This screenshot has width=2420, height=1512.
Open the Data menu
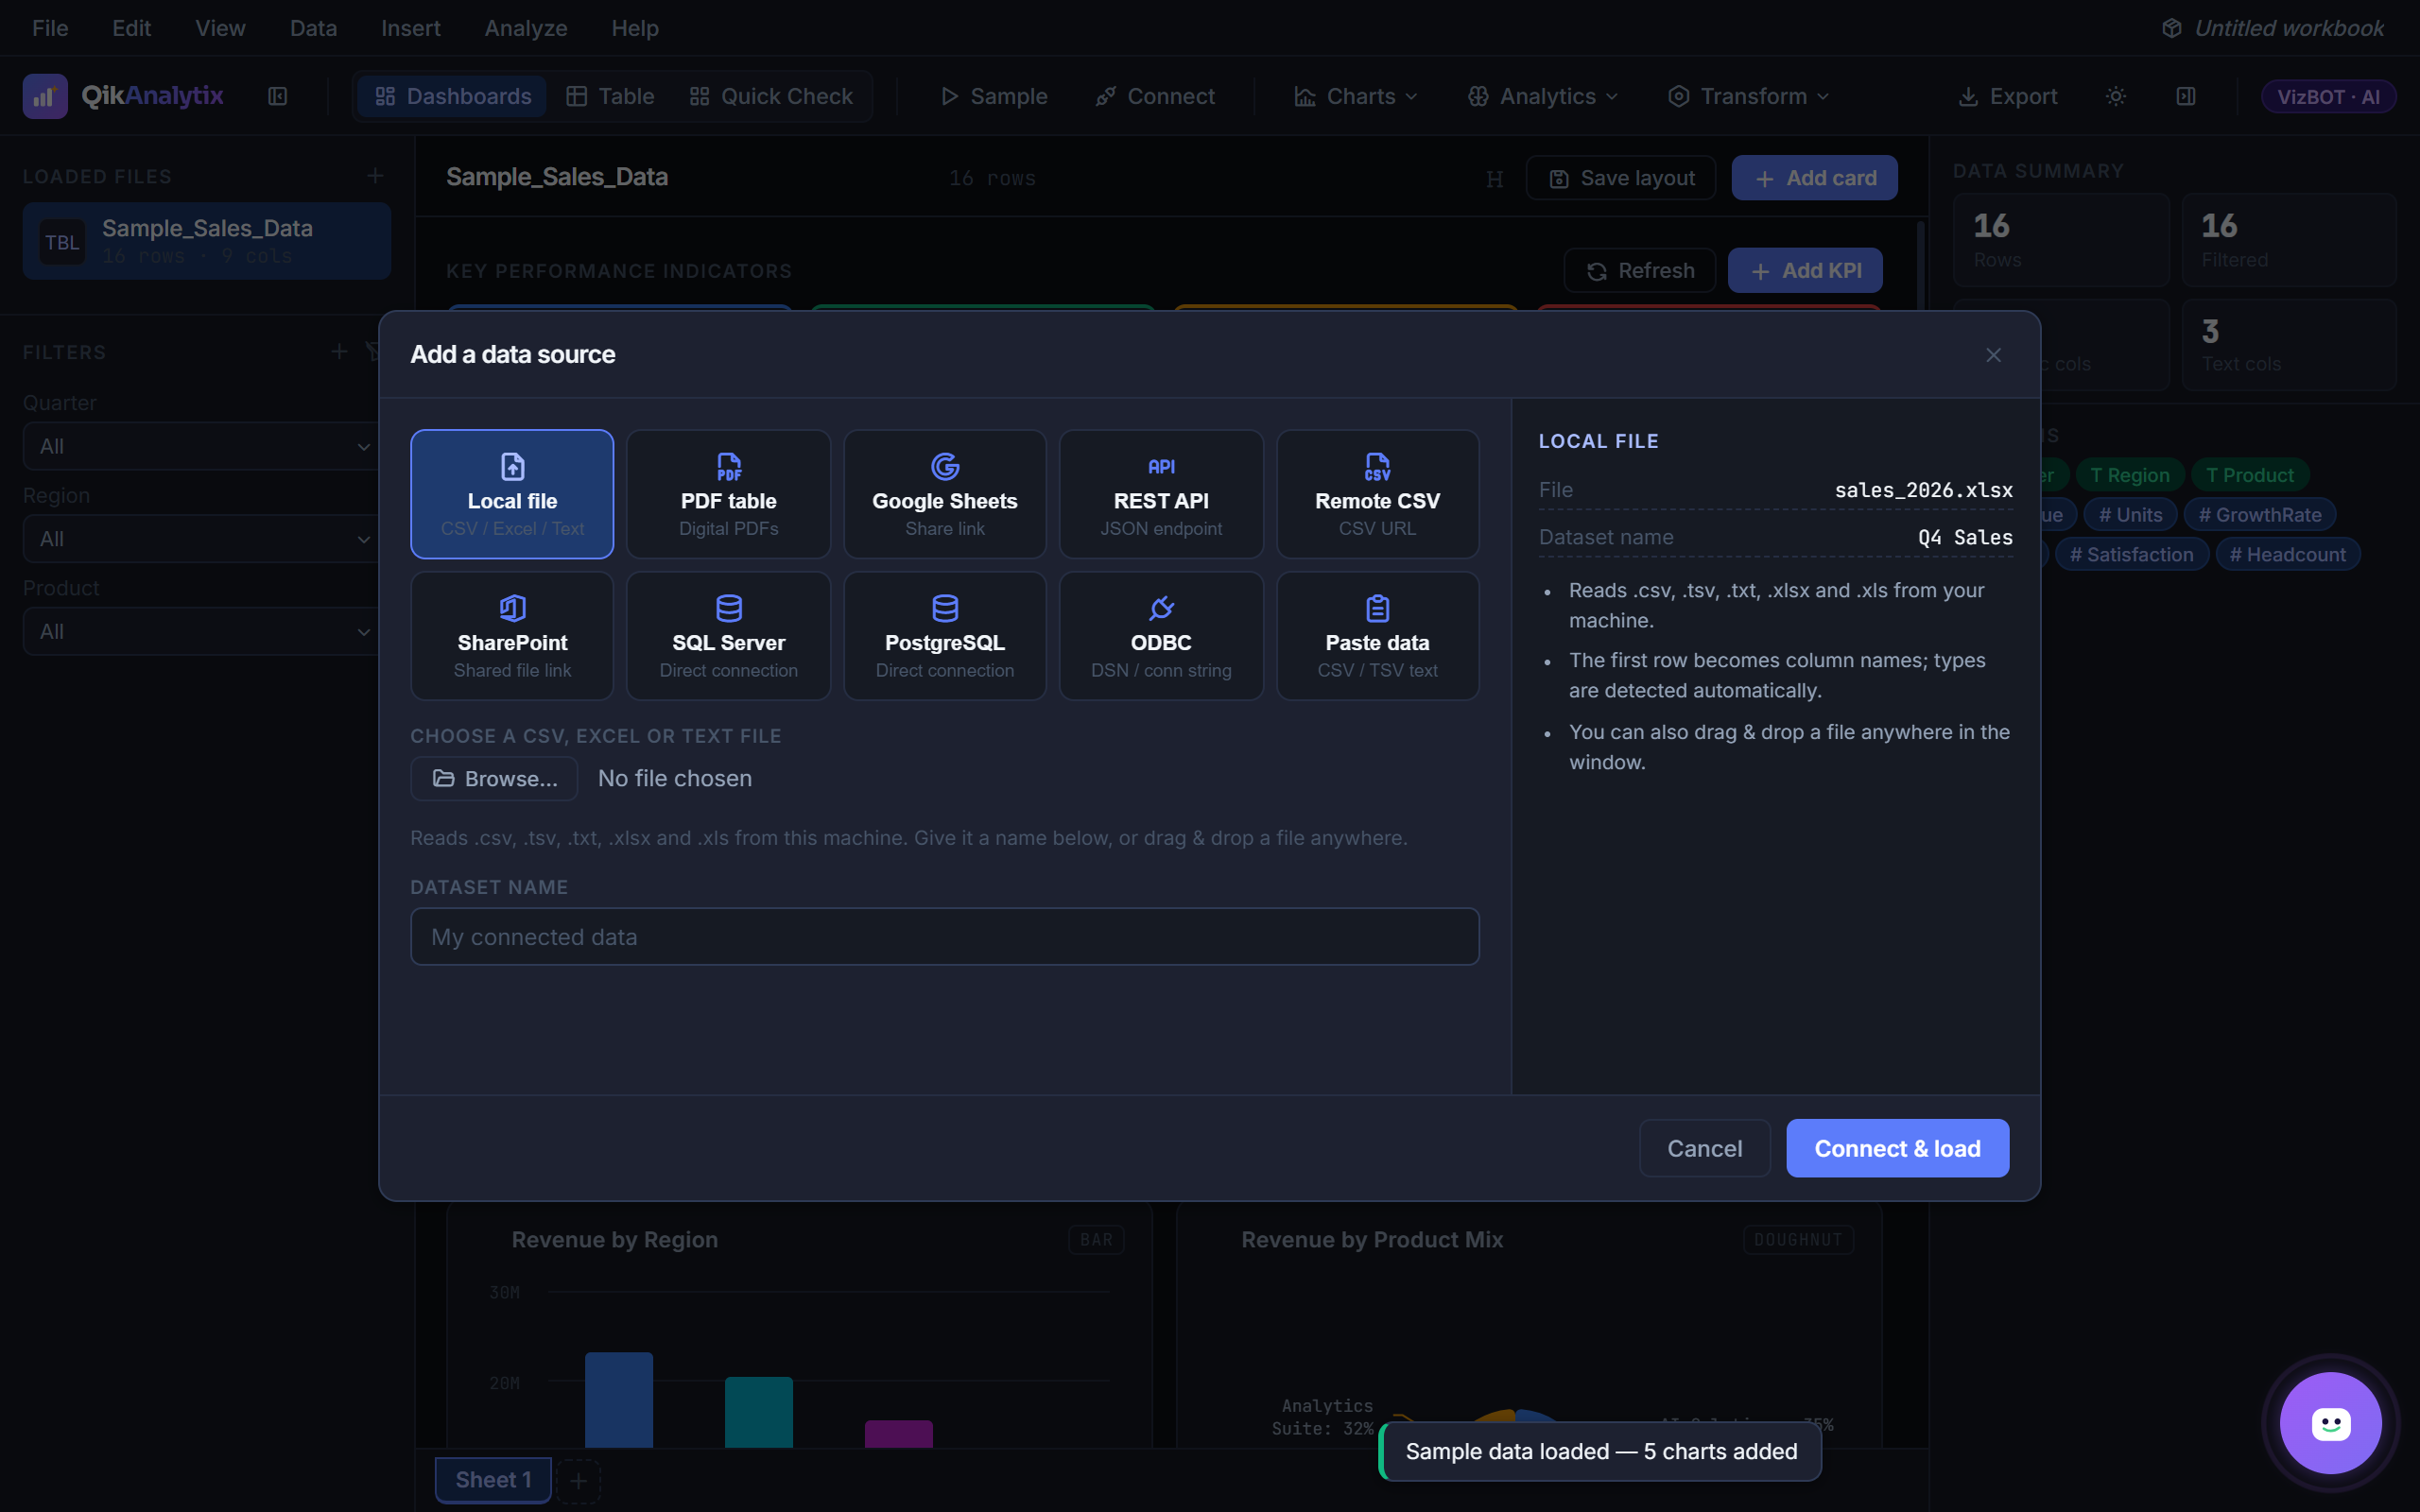pos(313,28)
